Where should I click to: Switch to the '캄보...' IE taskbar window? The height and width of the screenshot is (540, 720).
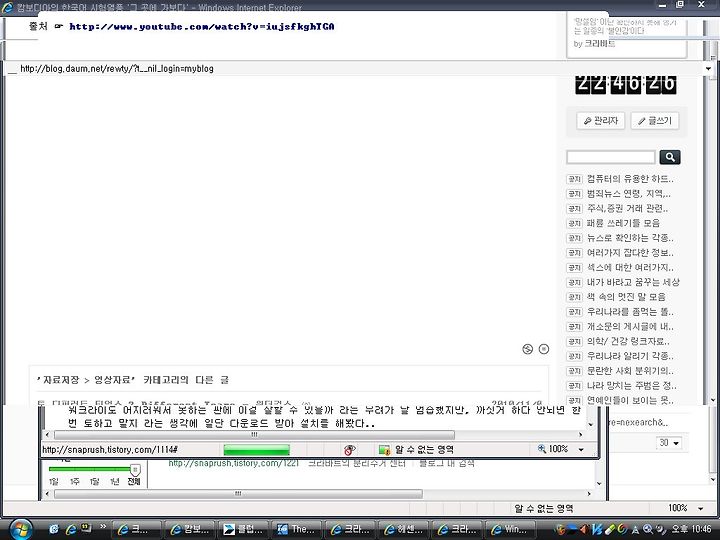189,529
